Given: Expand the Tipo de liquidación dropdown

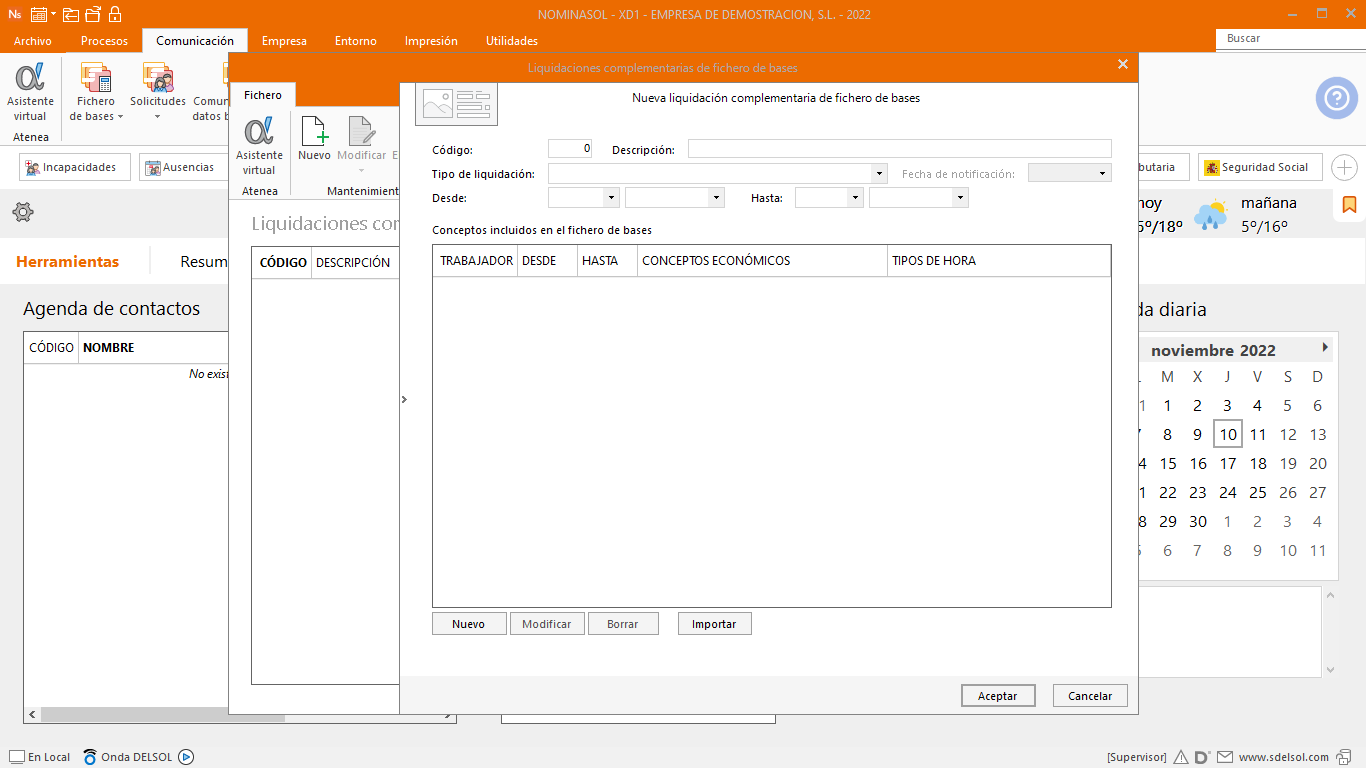Looking at the screenshot, I should pos(879,174).
